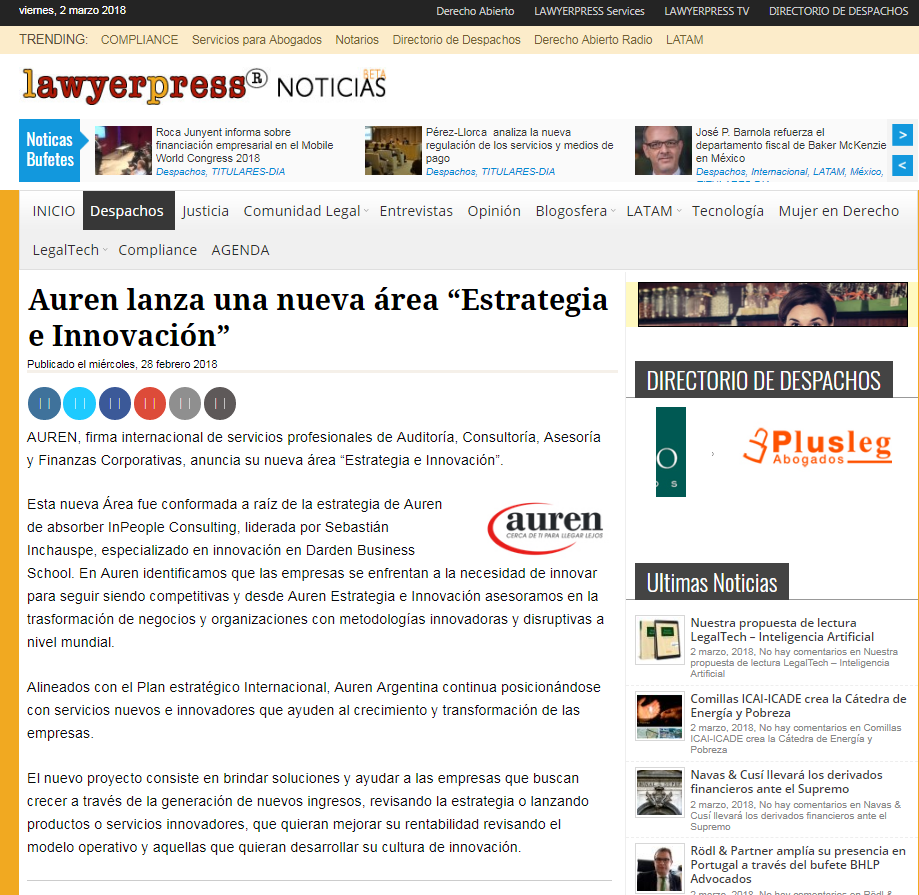
Task: Click Internacional tag under Barnola story
Action: 779,172
